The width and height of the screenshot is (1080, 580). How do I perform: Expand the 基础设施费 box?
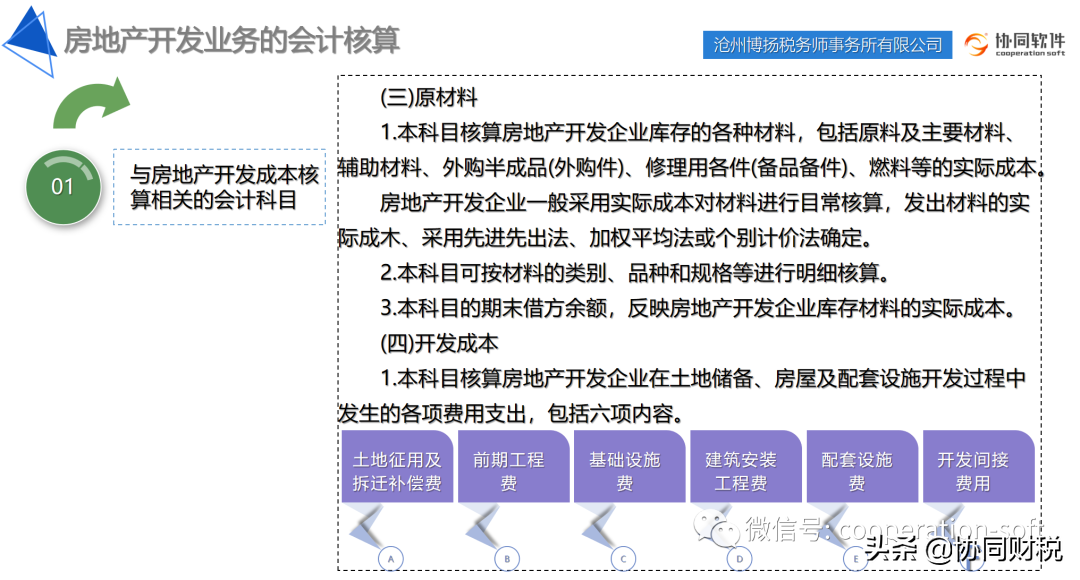point(629,466)
